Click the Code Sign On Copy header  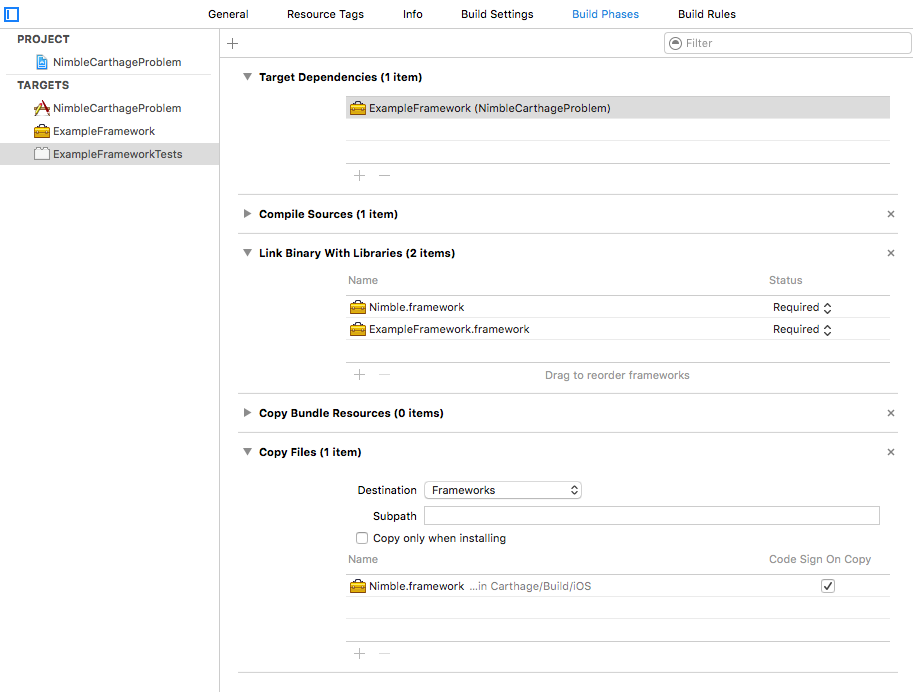(820, 559)
